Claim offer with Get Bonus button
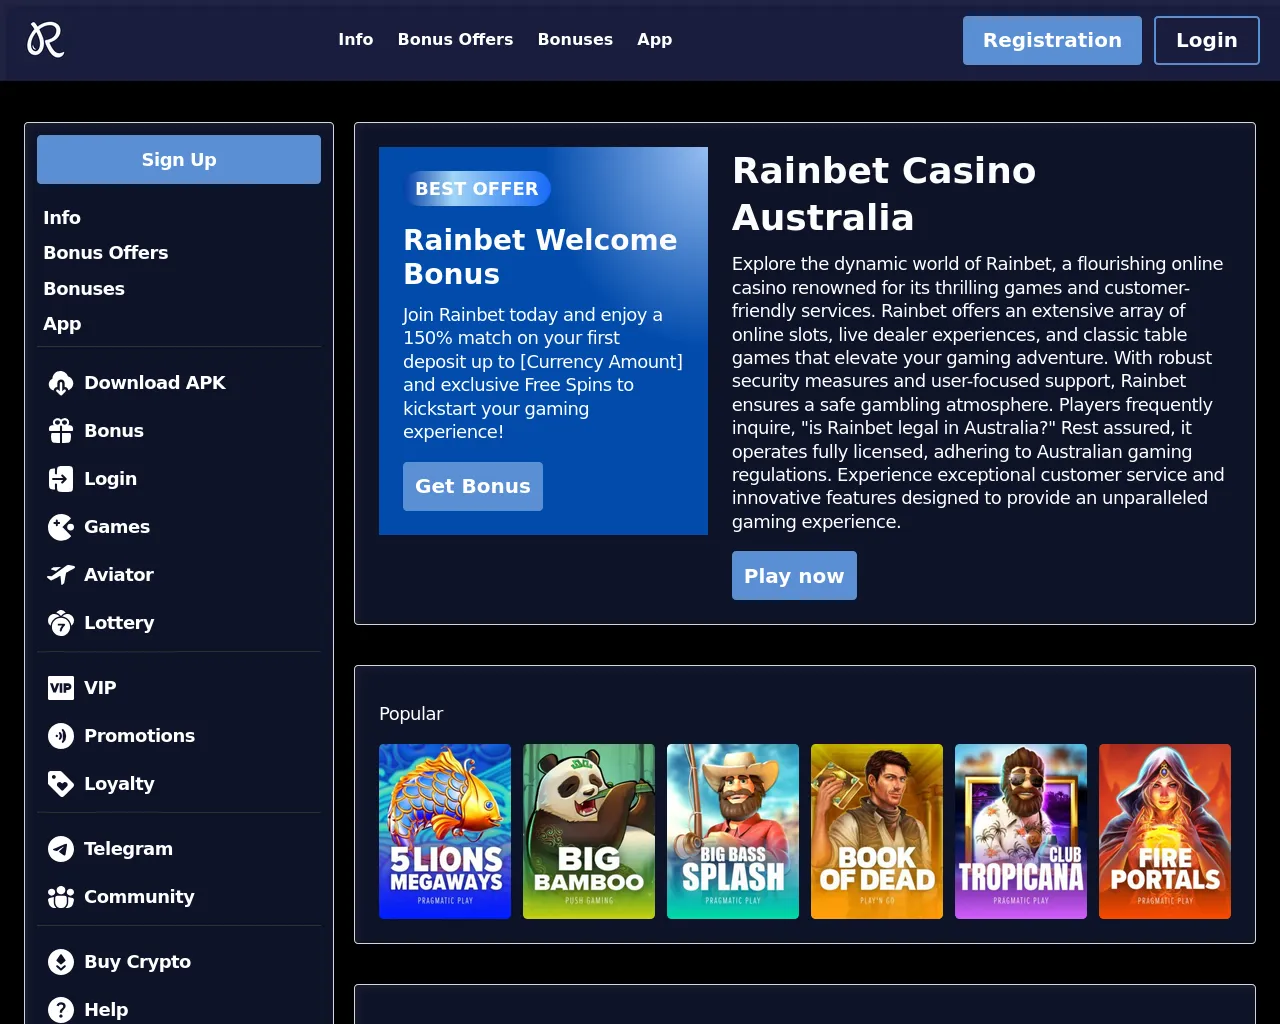The width and height of the screenshot is (1280, 1024). (473, 486)
